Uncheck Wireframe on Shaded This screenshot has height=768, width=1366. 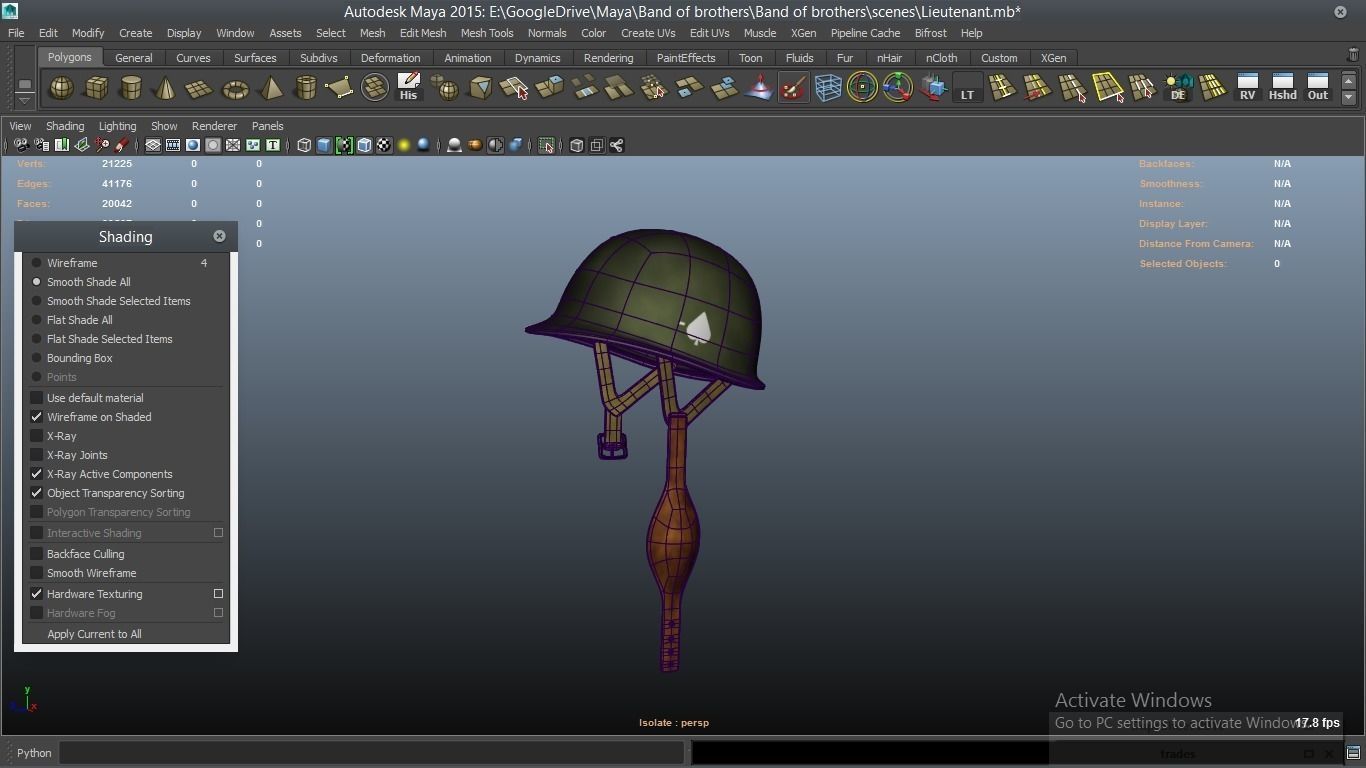pos(37,417)
